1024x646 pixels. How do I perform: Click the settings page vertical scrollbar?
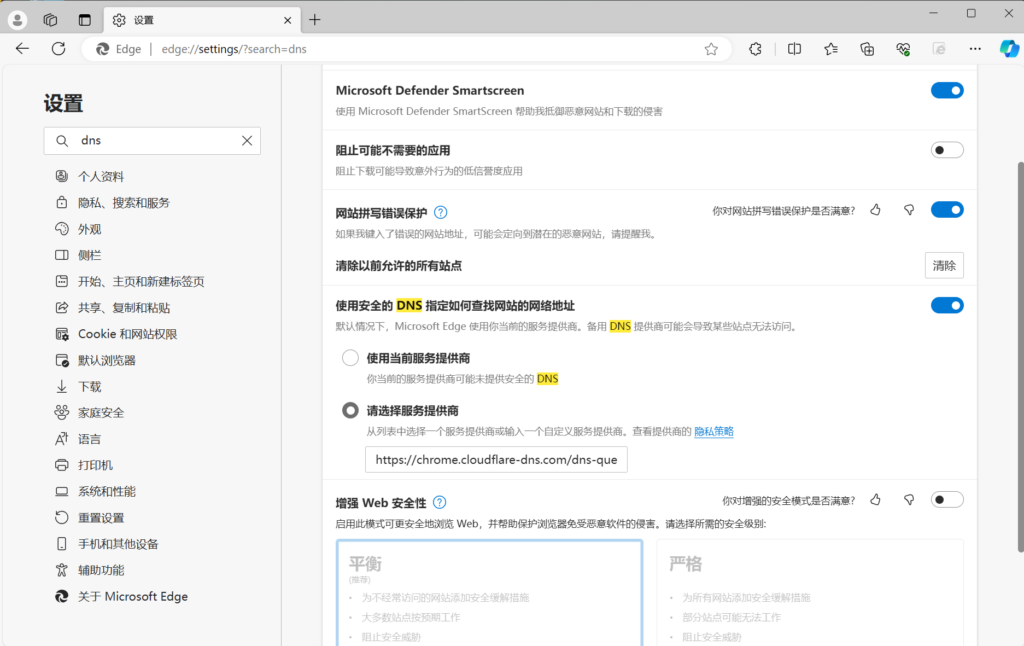coord(1020,356)
